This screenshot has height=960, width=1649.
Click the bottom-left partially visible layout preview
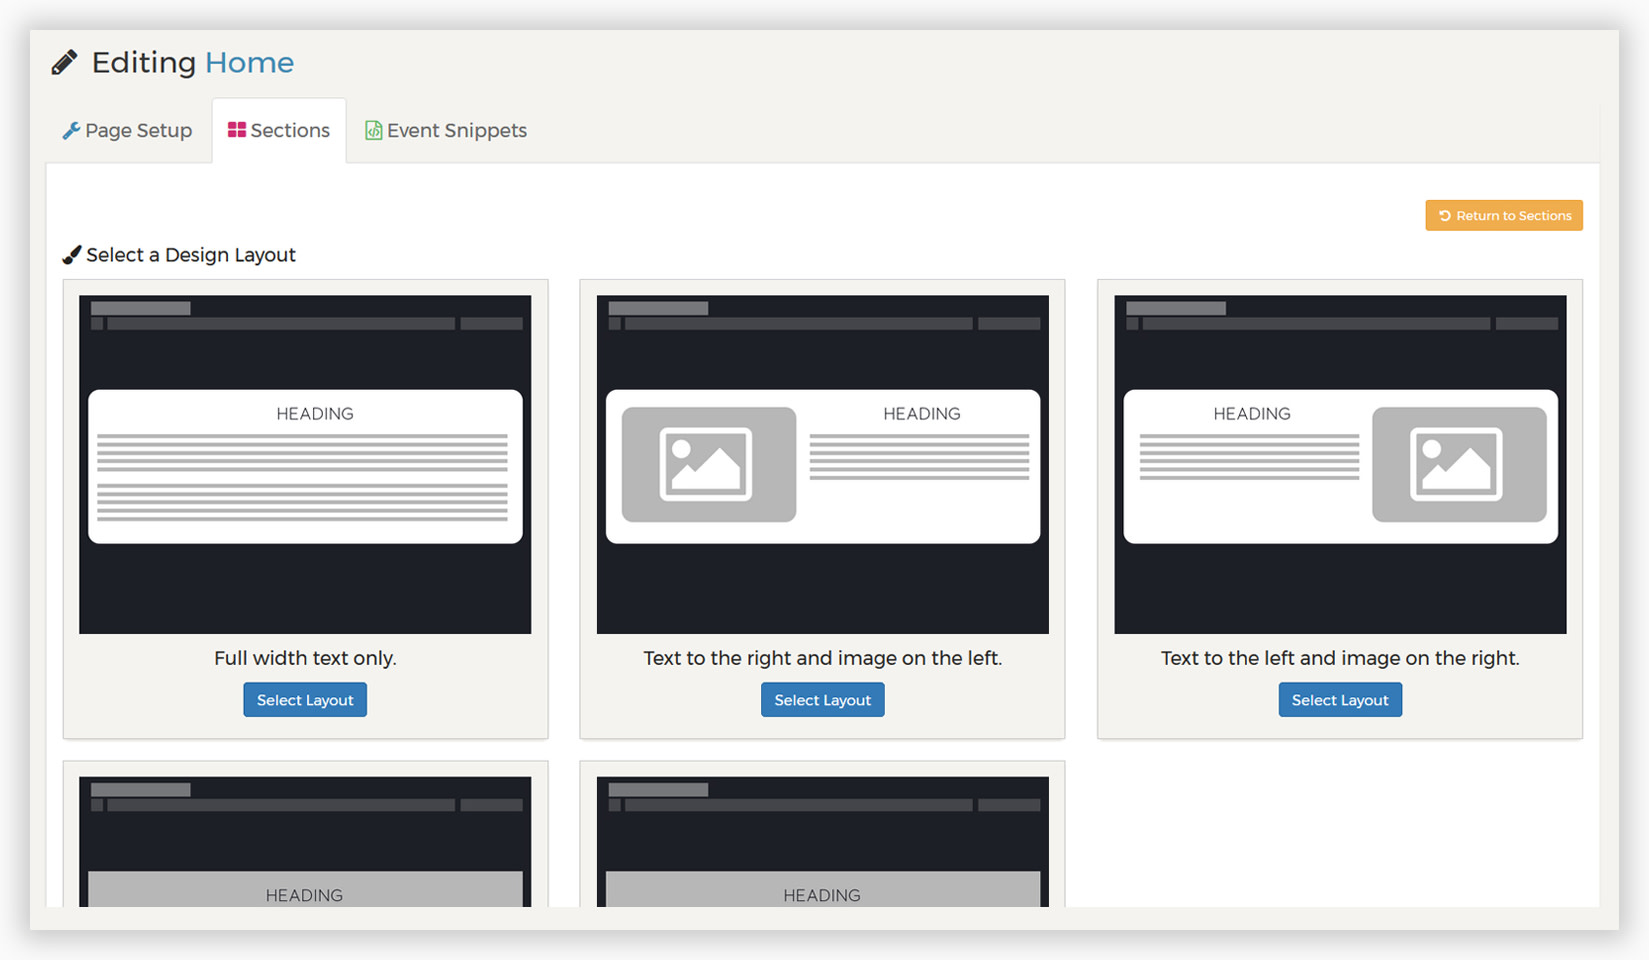(305, 842)
